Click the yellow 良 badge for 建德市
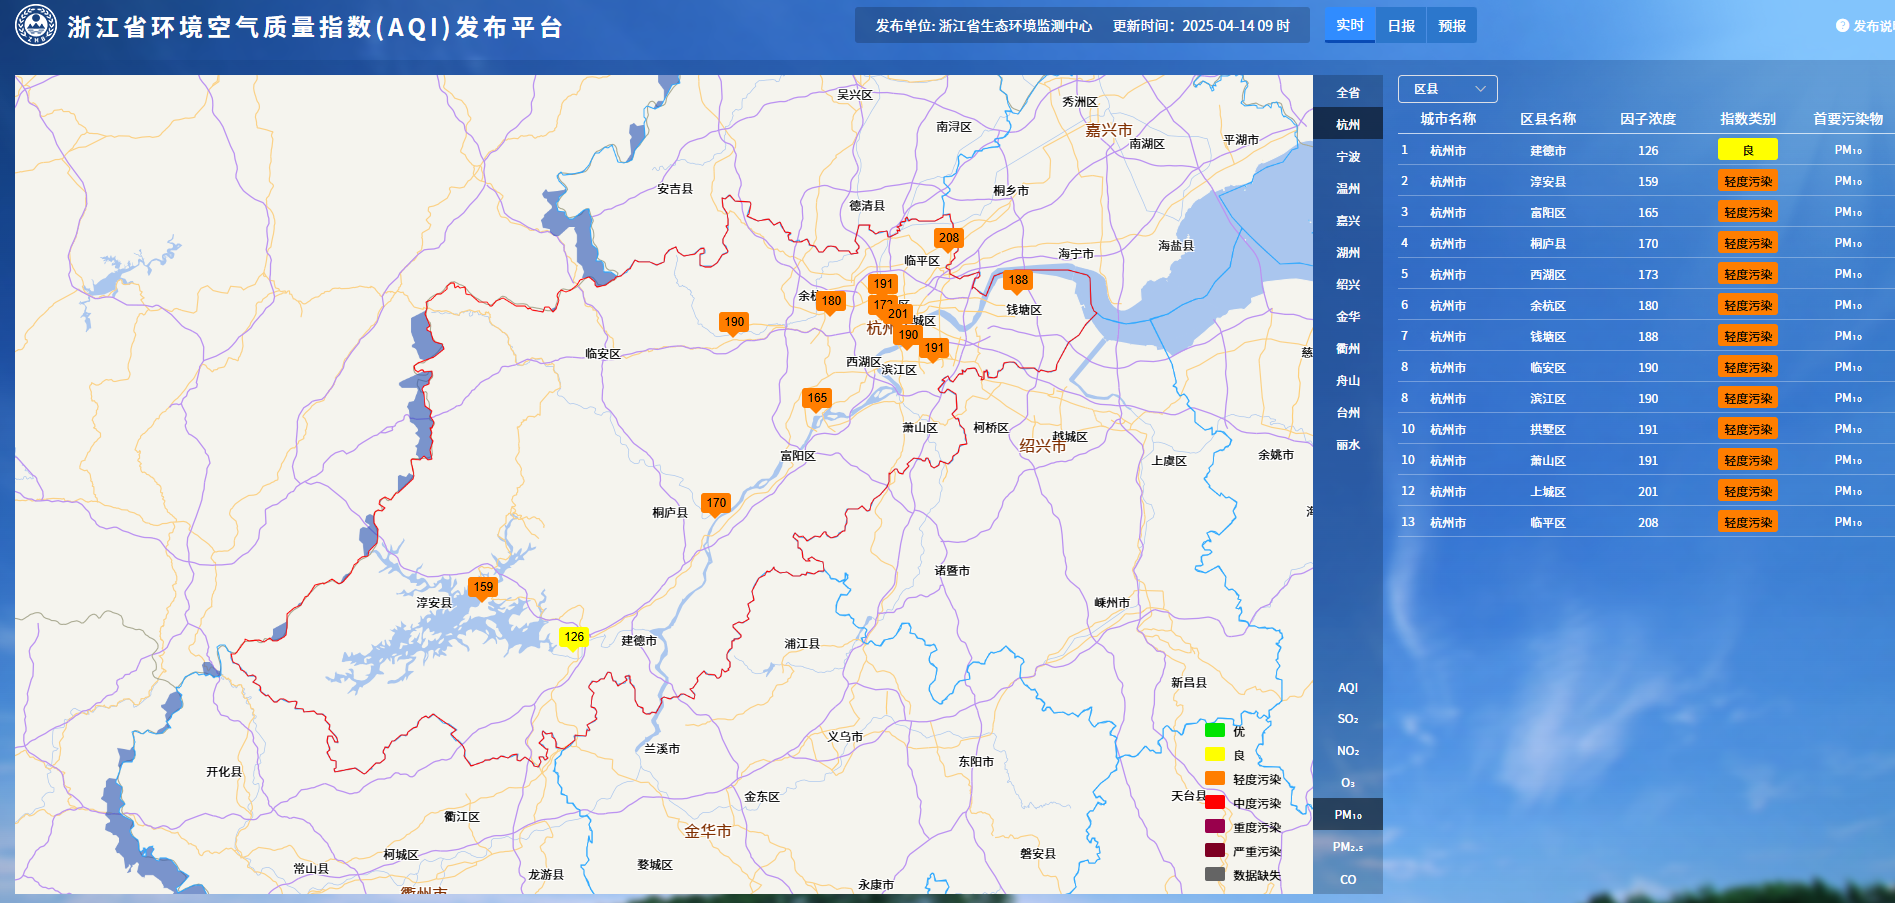 [x=1748, y=150]
